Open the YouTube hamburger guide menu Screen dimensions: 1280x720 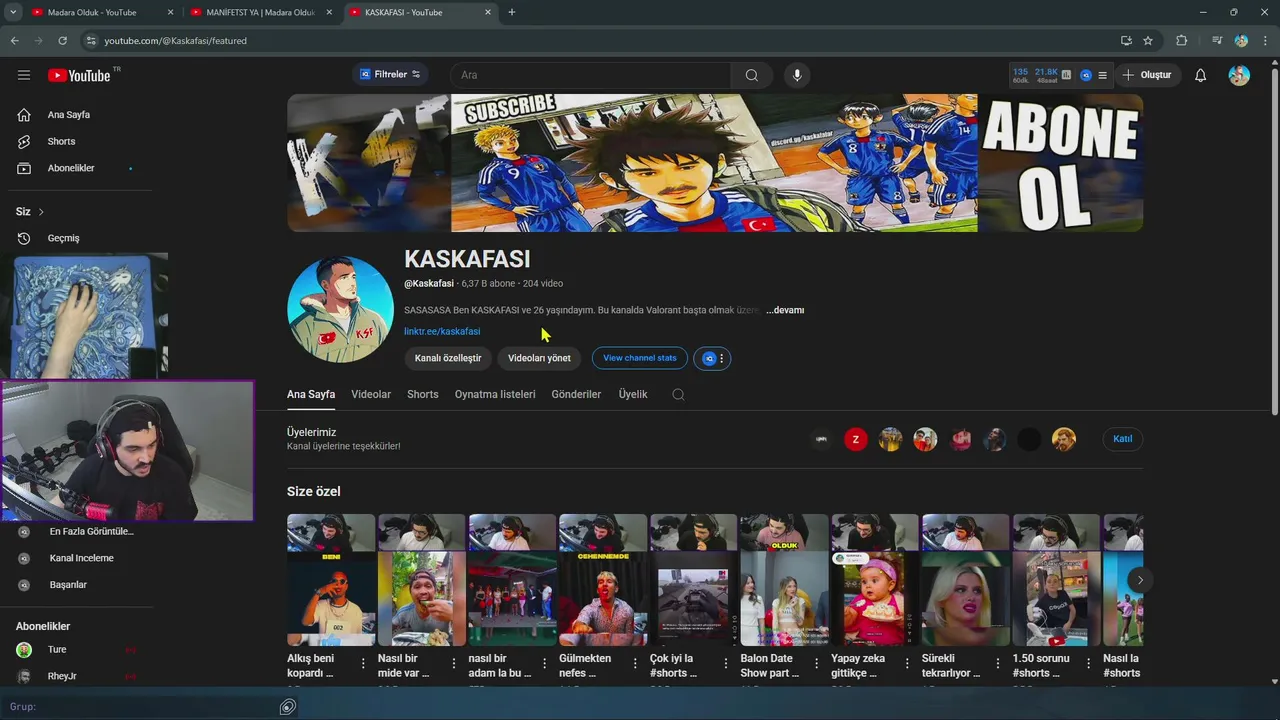[24, 75]
